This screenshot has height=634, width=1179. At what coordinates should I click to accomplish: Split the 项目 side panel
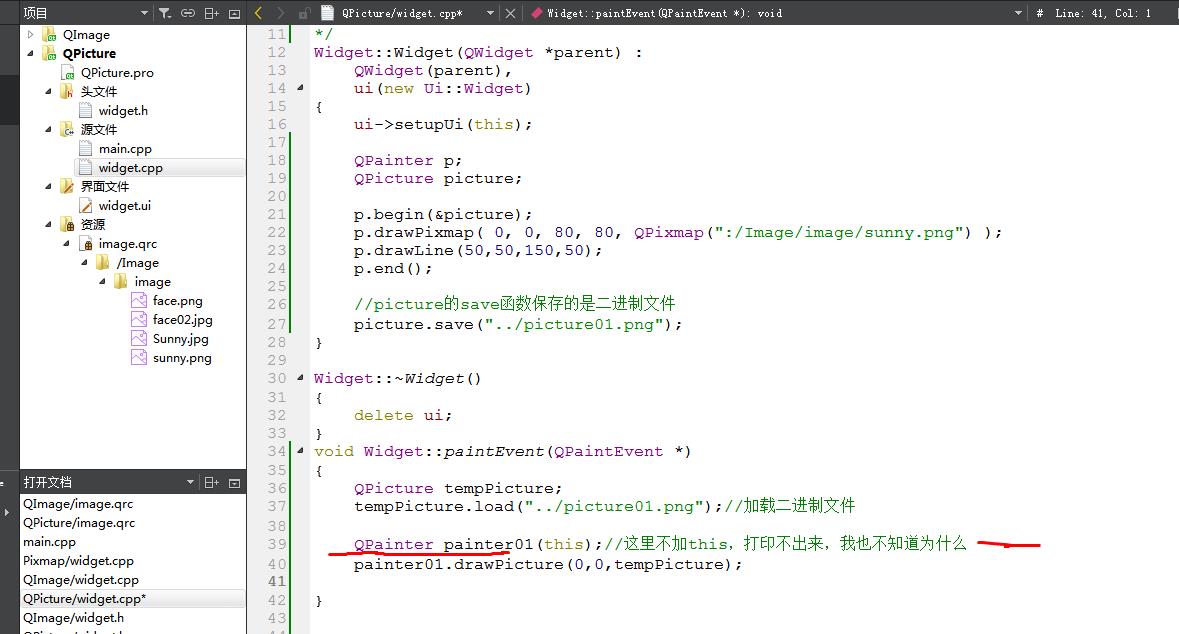[212, 13]
